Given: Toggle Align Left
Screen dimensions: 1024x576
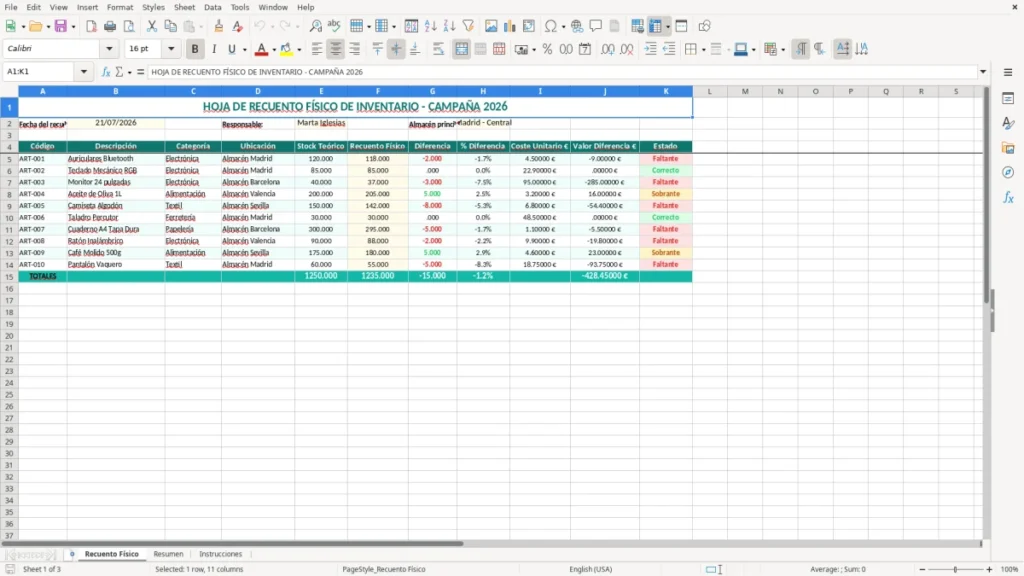Looking at the screenshot, I should [x=317, y=49].
